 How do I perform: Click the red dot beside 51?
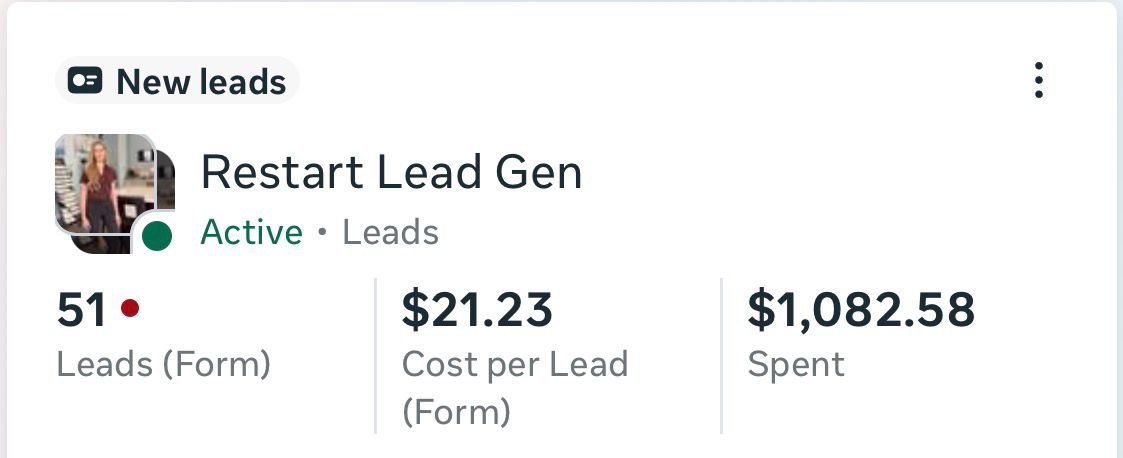[x=129, y=309]
